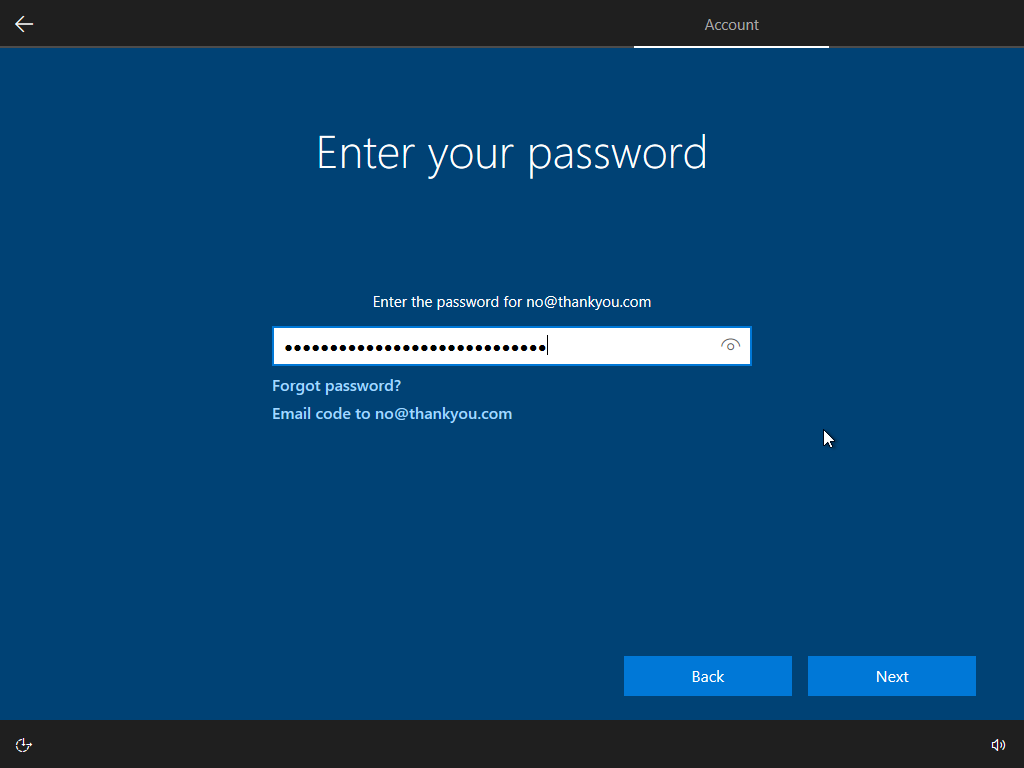Click Email code to no@thankyou.com
1024x768 pixels.
[x=392, y=413]
